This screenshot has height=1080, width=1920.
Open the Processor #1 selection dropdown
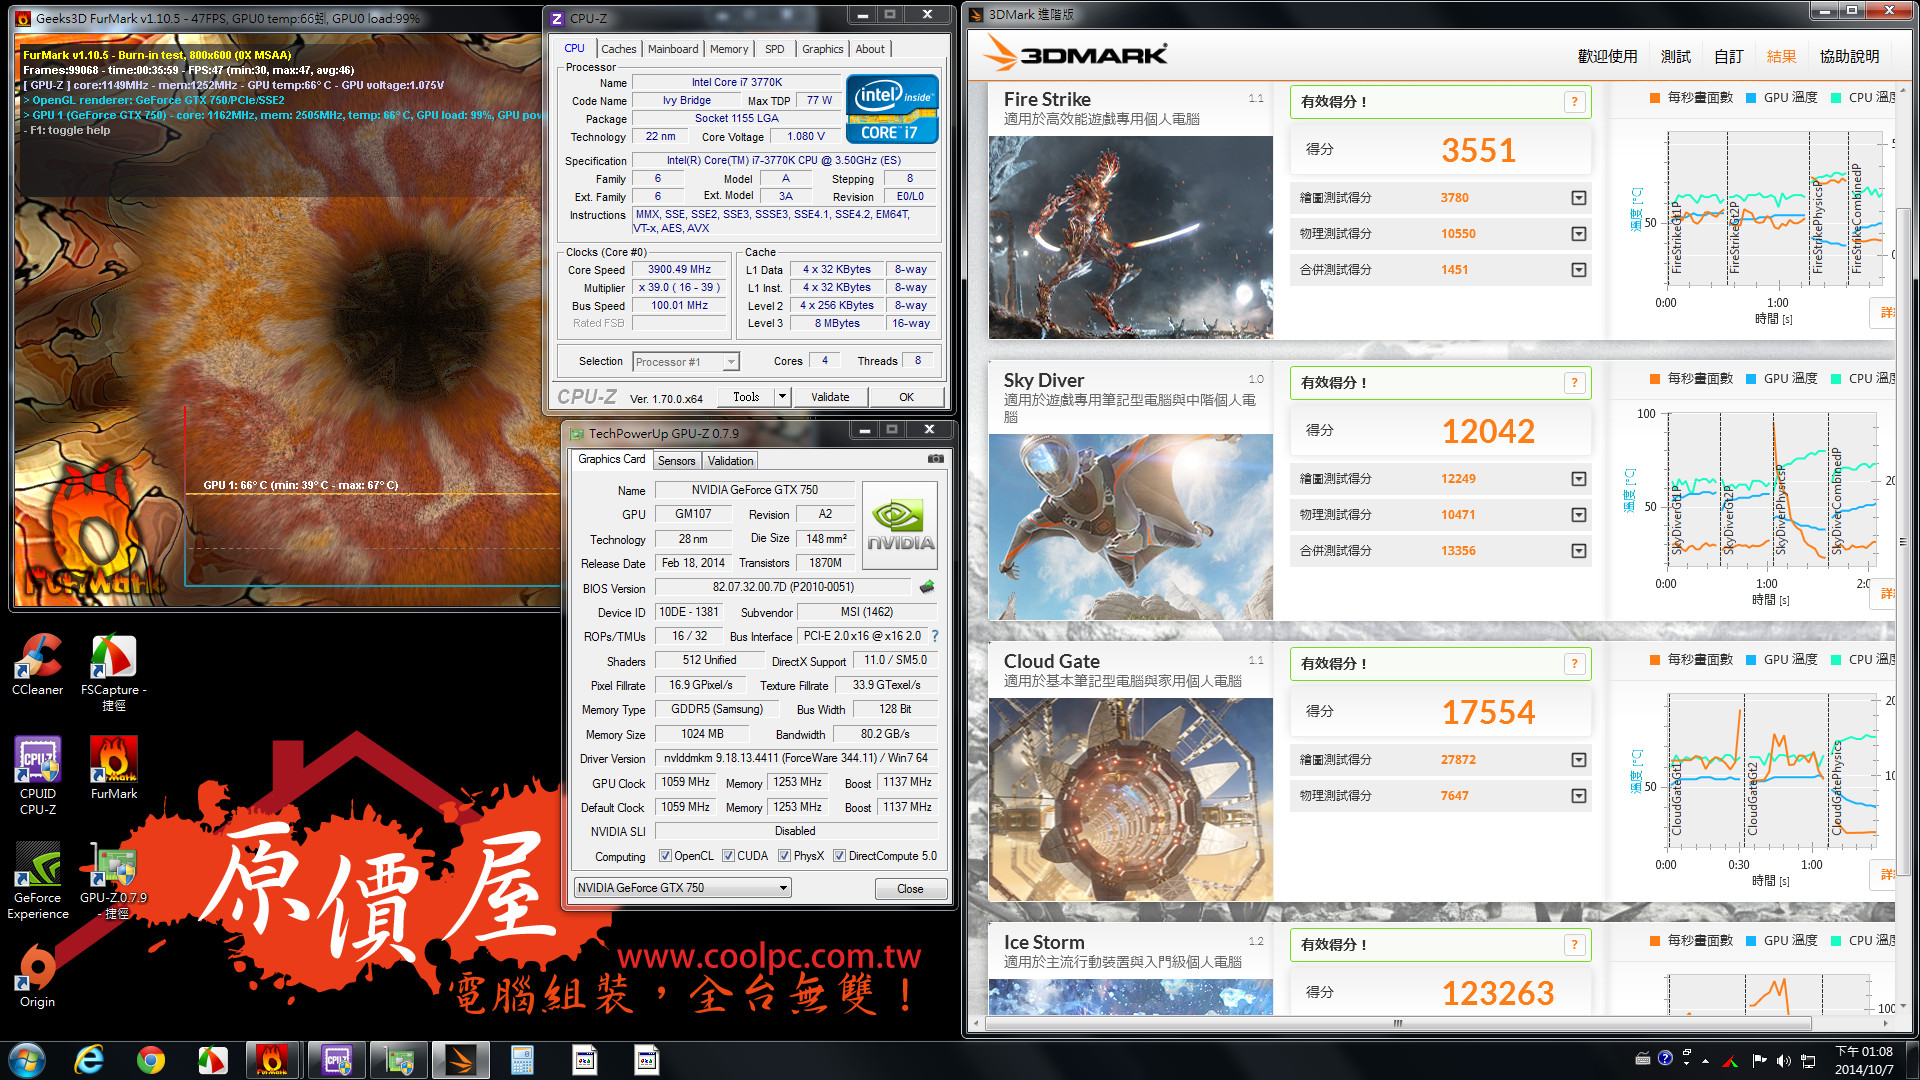685,362
